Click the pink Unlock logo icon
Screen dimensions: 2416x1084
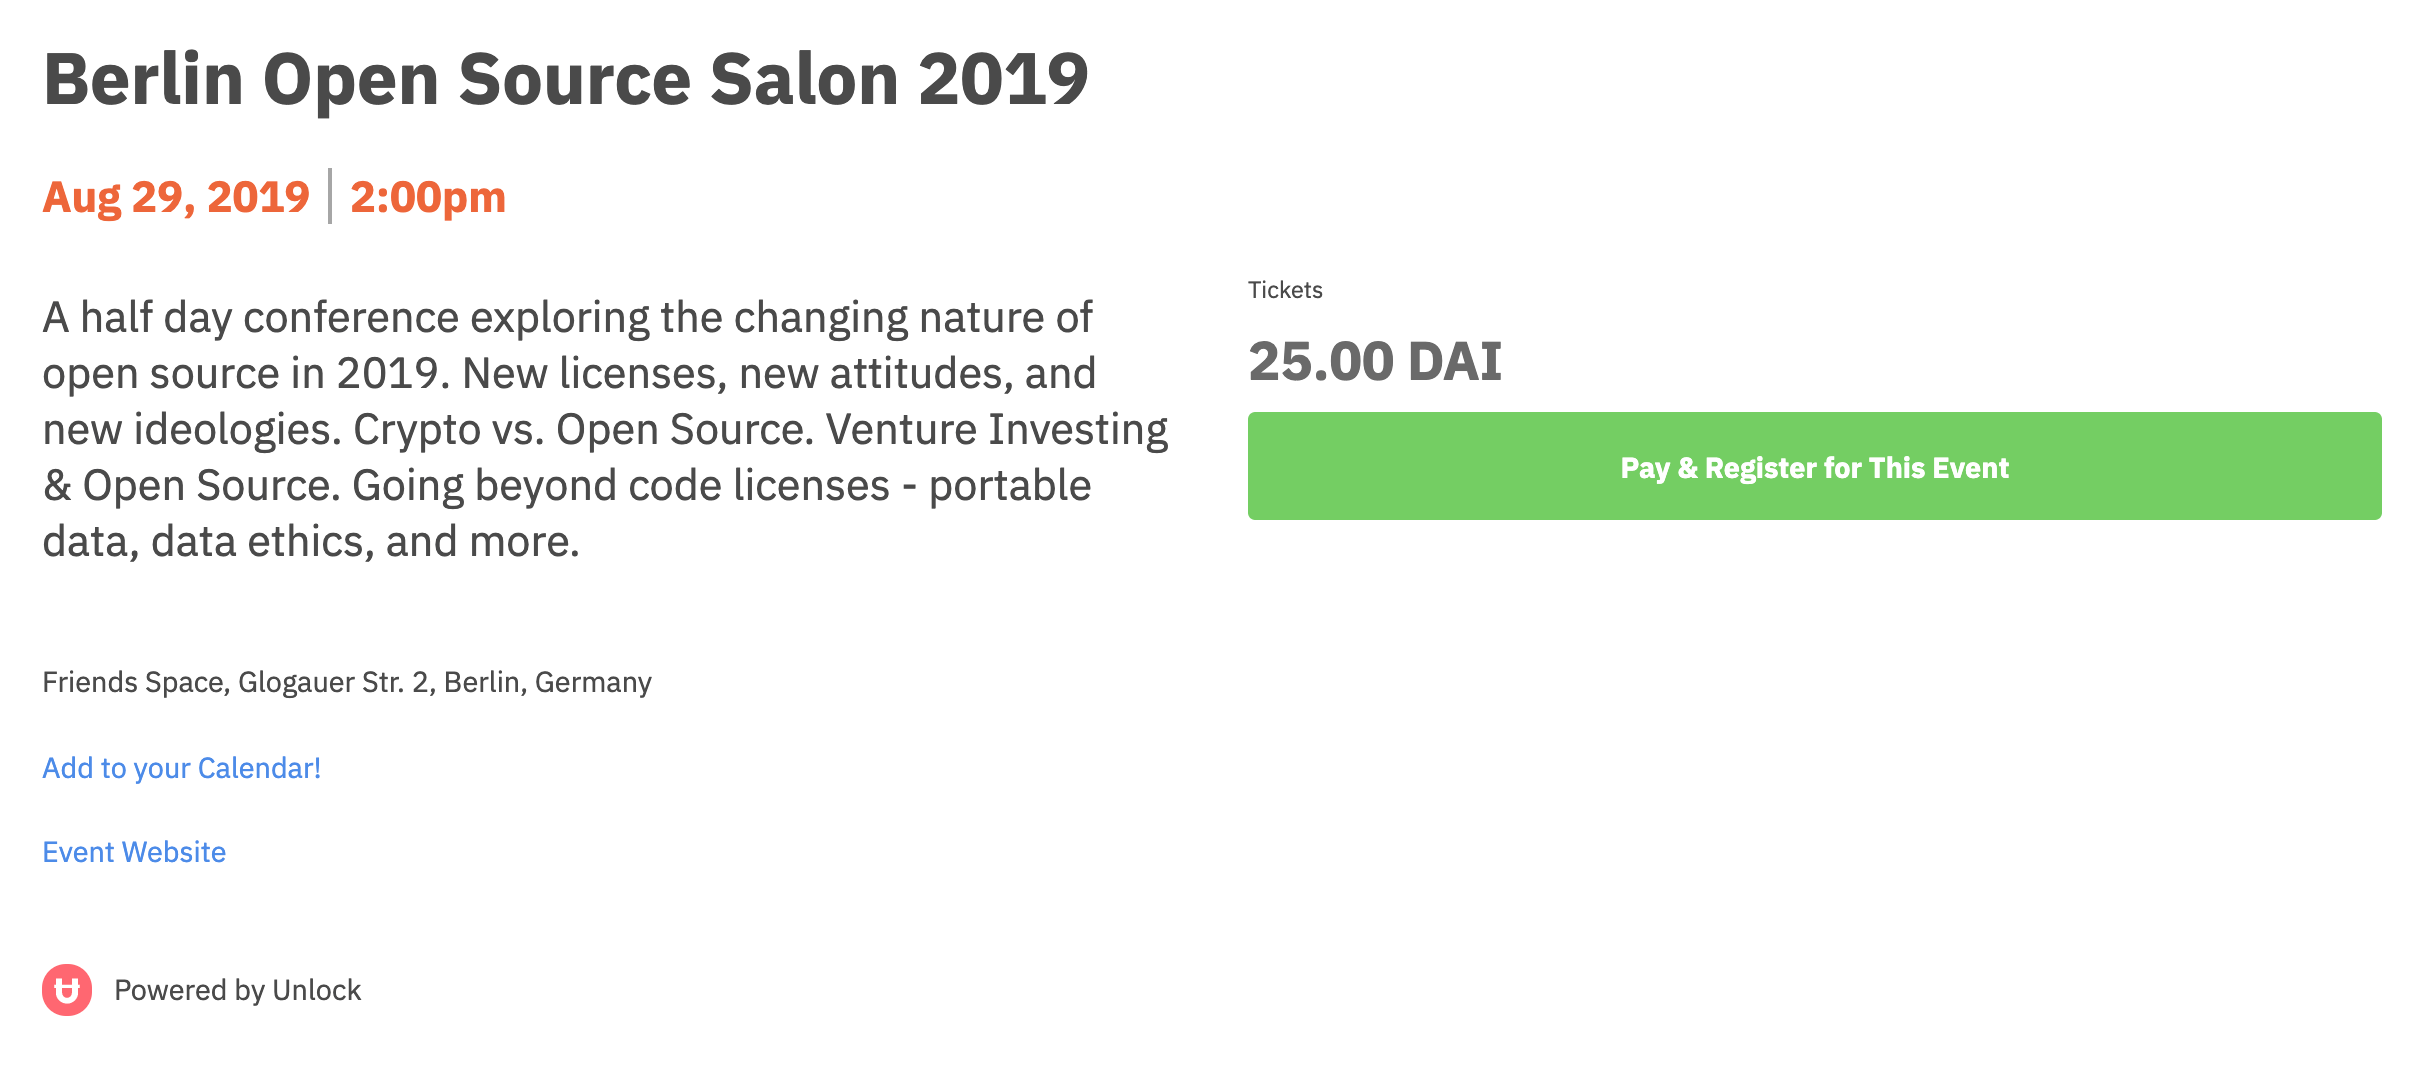click(67, 990)
